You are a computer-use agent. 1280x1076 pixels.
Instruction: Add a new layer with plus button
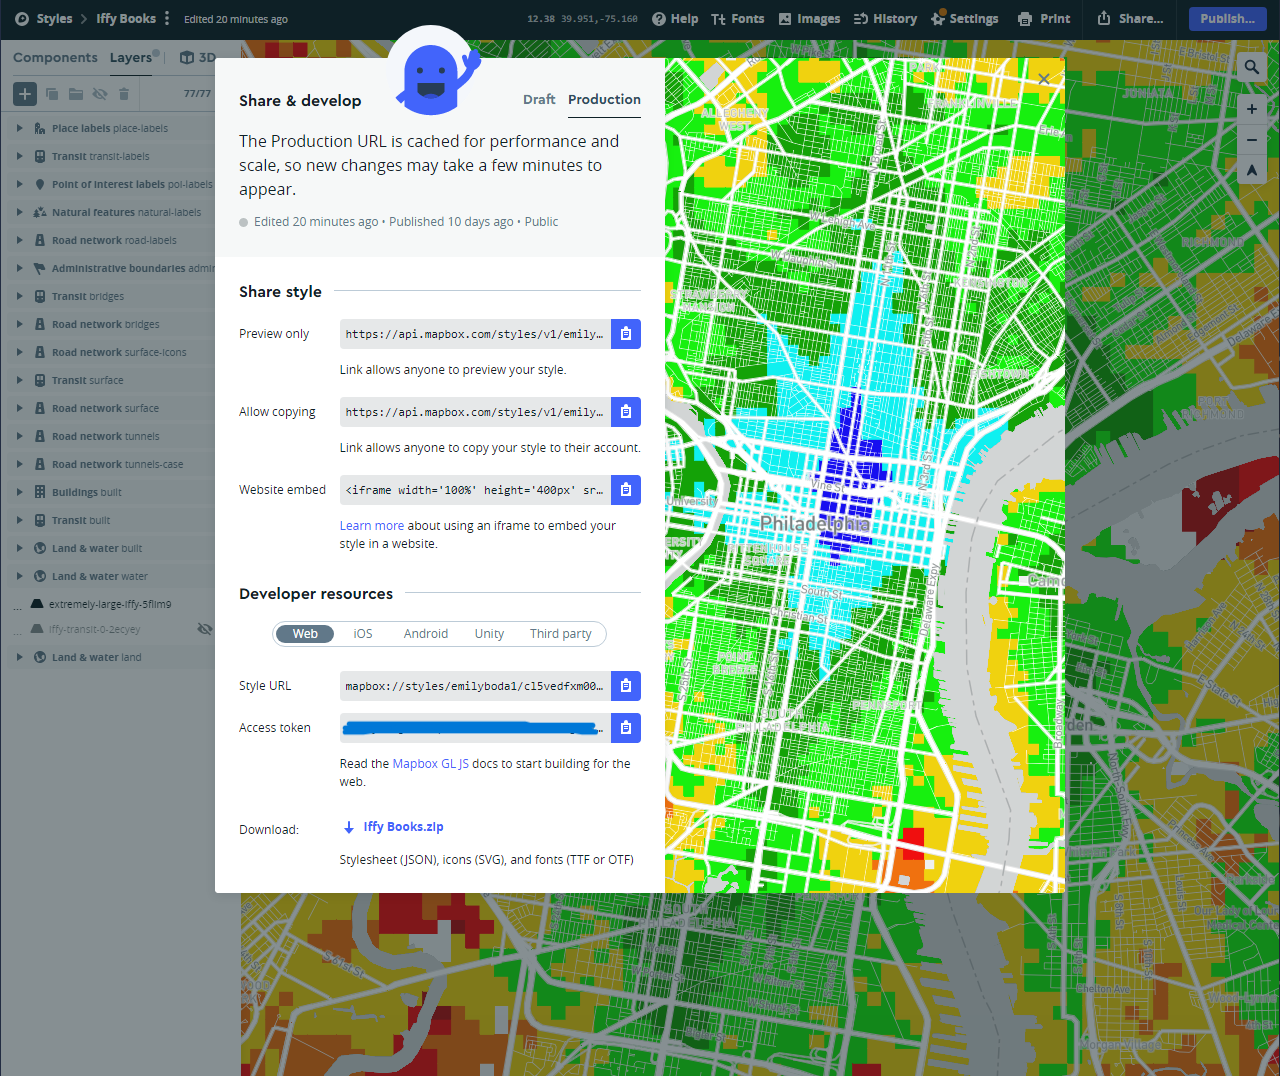(25, 94)
